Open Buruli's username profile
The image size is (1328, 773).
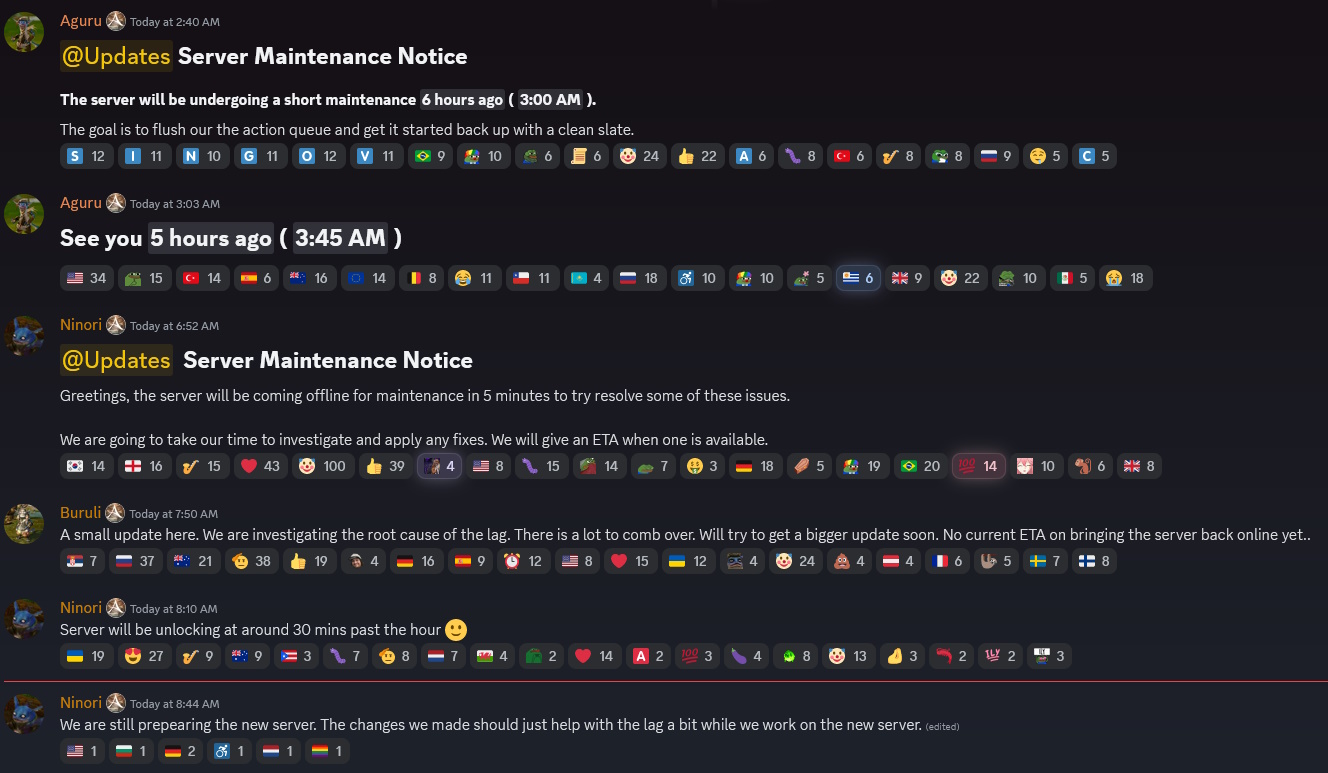click(x=80, y=512)
